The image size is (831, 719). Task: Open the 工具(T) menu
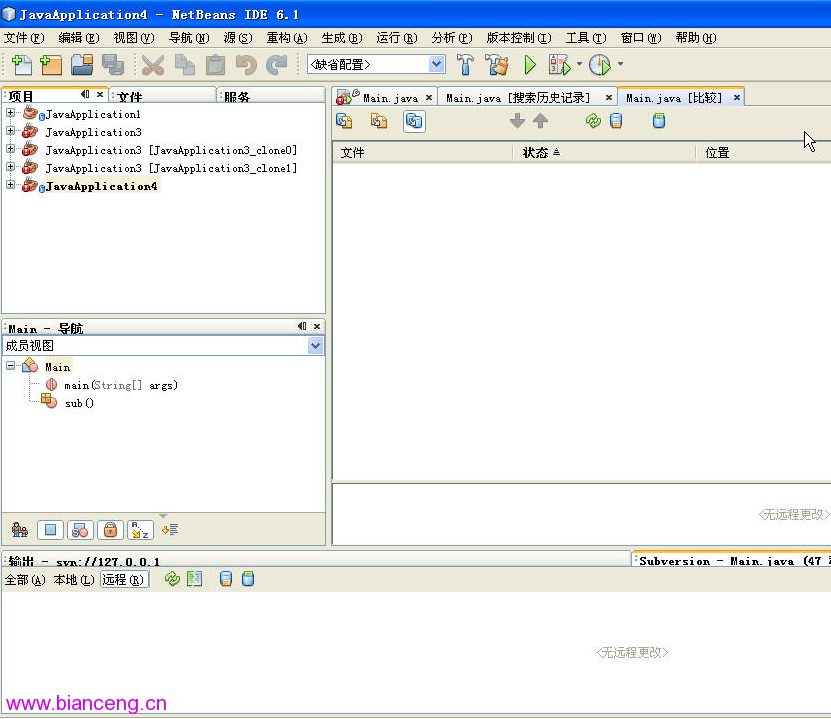point(586,38)
